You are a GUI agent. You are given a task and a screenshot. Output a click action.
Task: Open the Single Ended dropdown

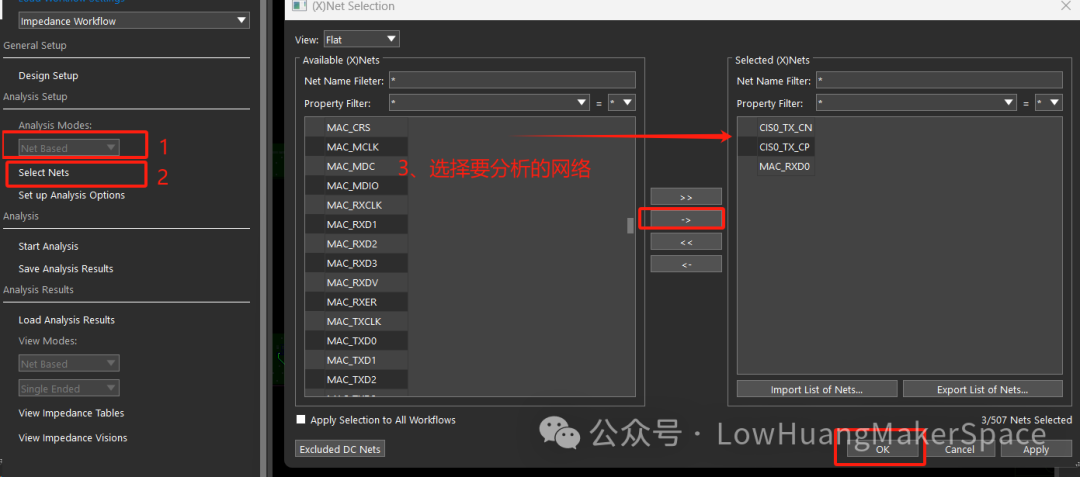click(69, 388)
